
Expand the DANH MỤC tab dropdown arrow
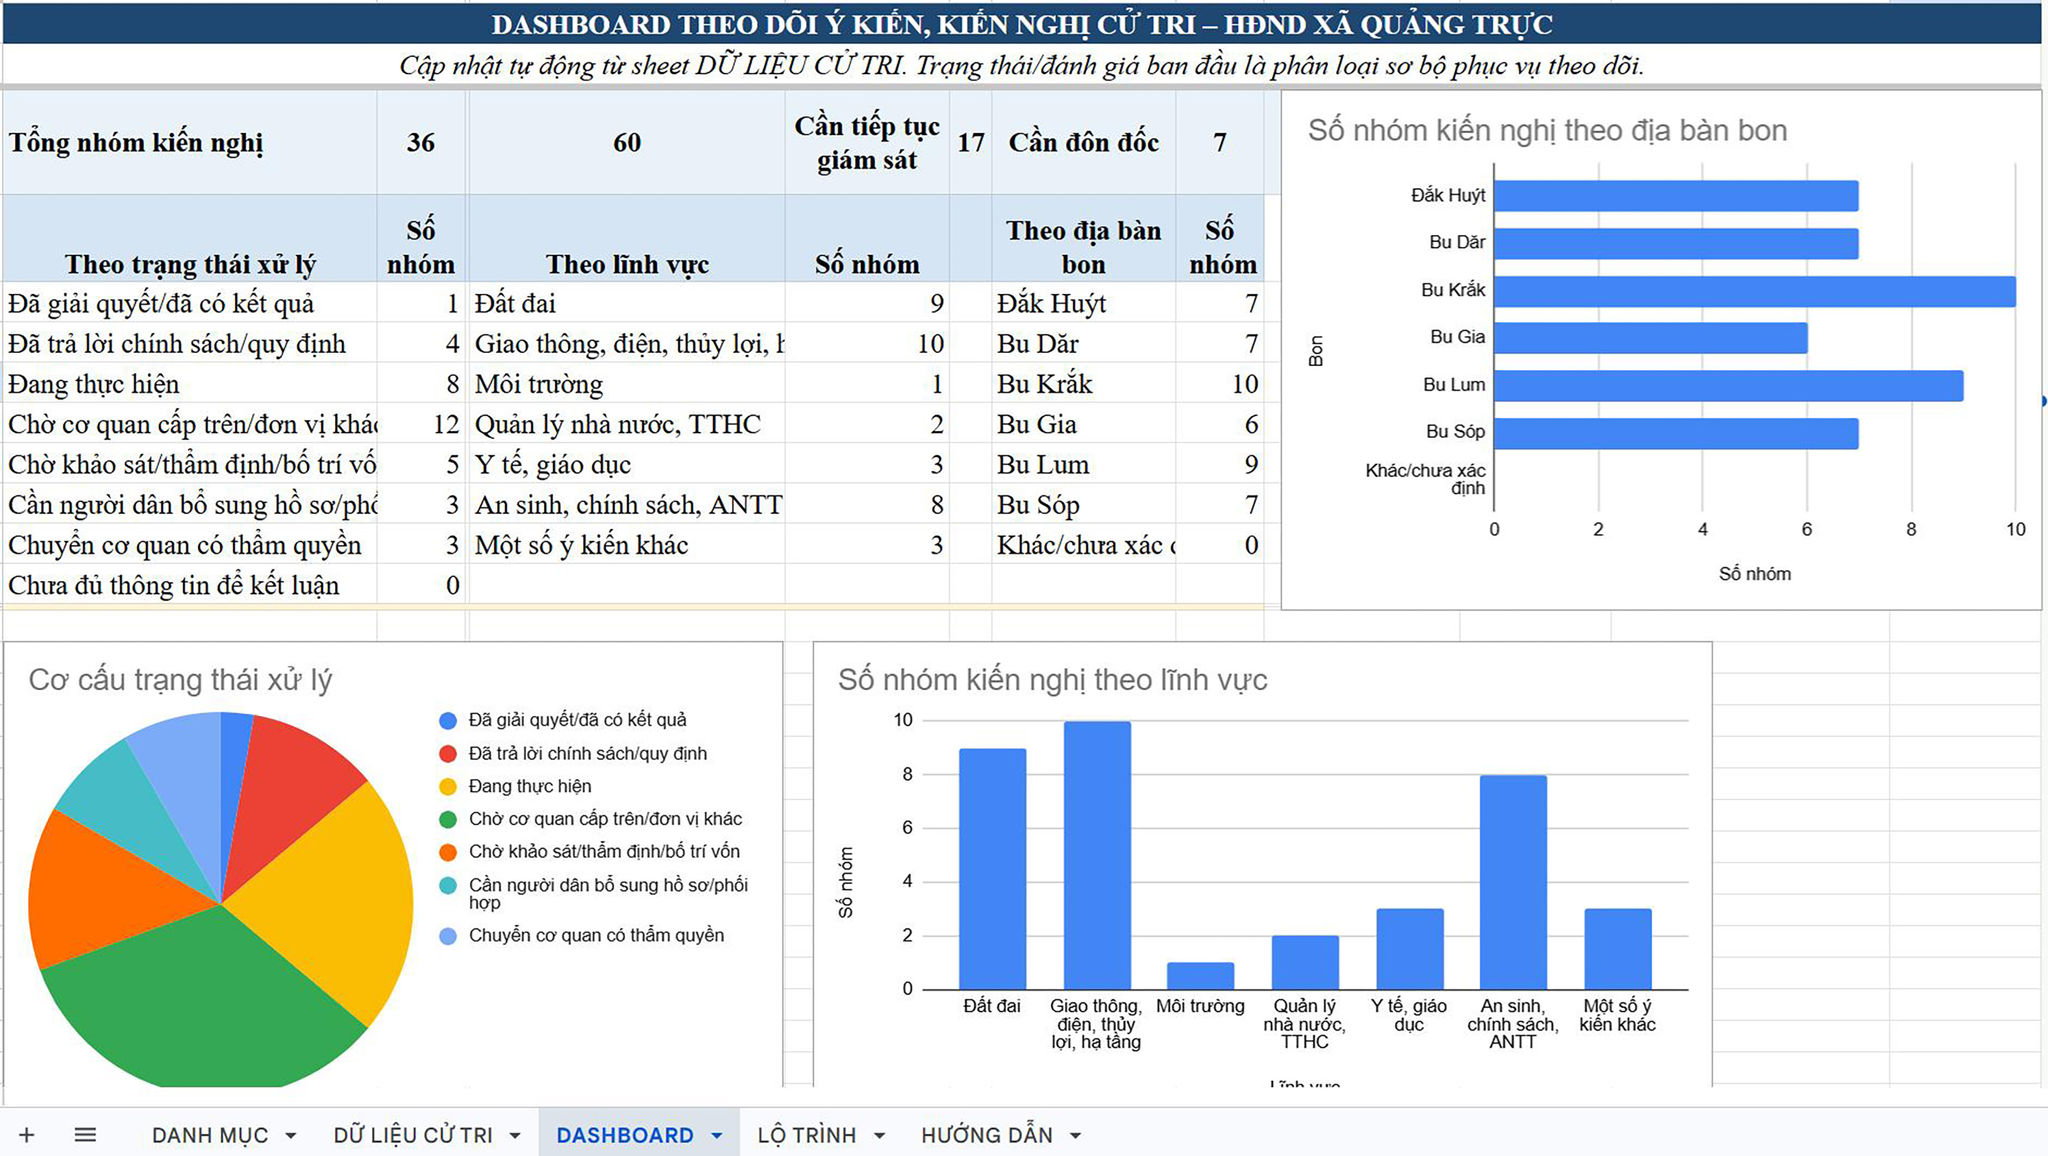(x=291, y=1136)
